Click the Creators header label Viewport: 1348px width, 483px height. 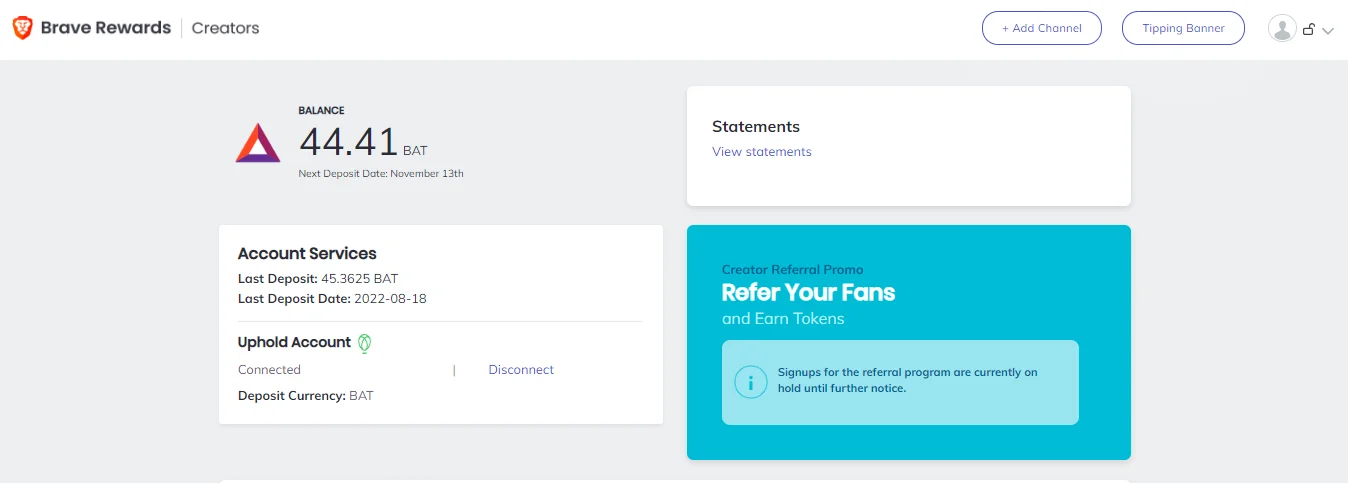[226, 28]
